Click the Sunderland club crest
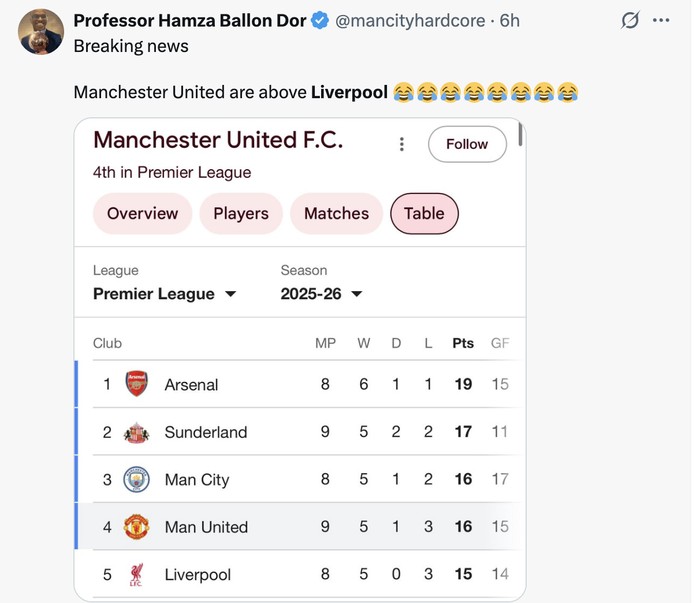Viewport: 700px width, 603px height. click(x=136, y=432)
